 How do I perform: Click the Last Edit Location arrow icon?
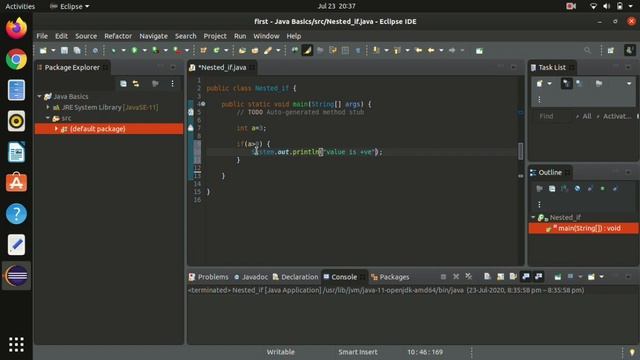coord(418,51)
